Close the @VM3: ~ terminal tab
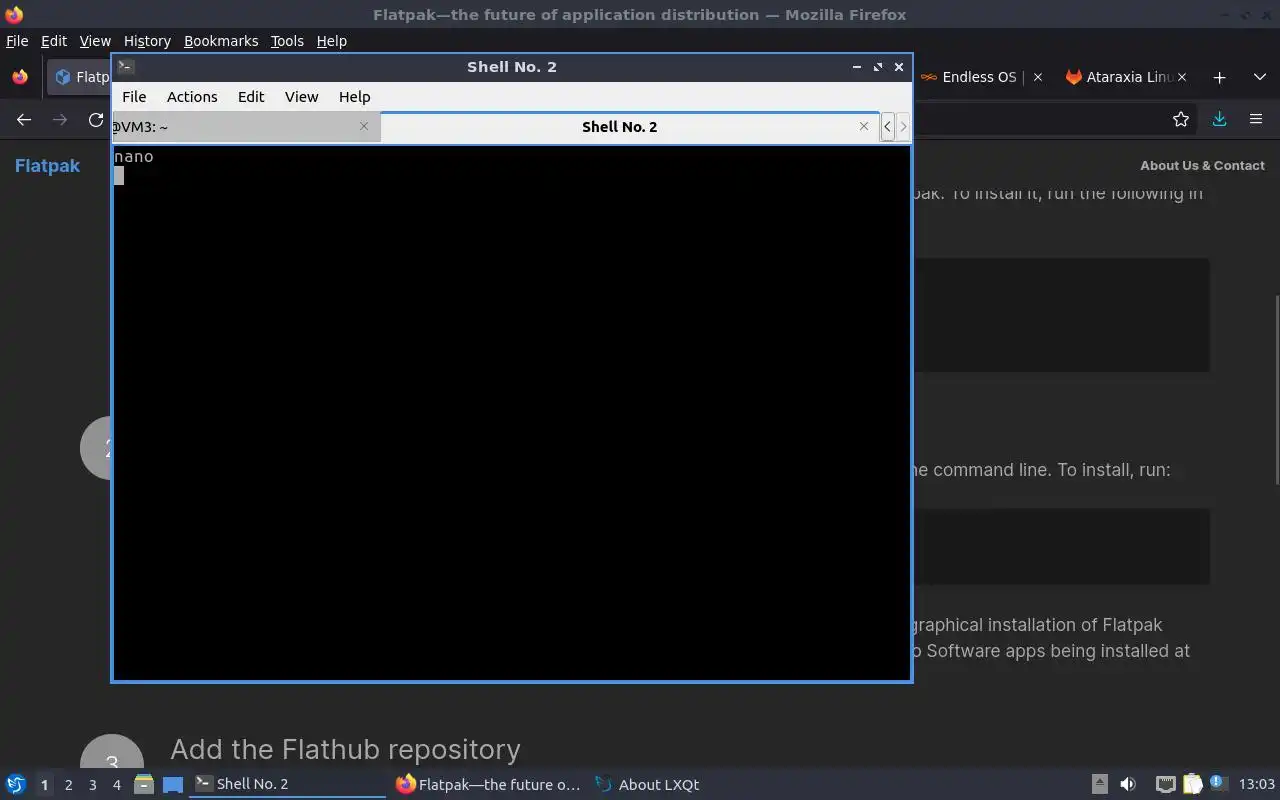The width and height of the screenshot is (1280, 800). (364, 126)
